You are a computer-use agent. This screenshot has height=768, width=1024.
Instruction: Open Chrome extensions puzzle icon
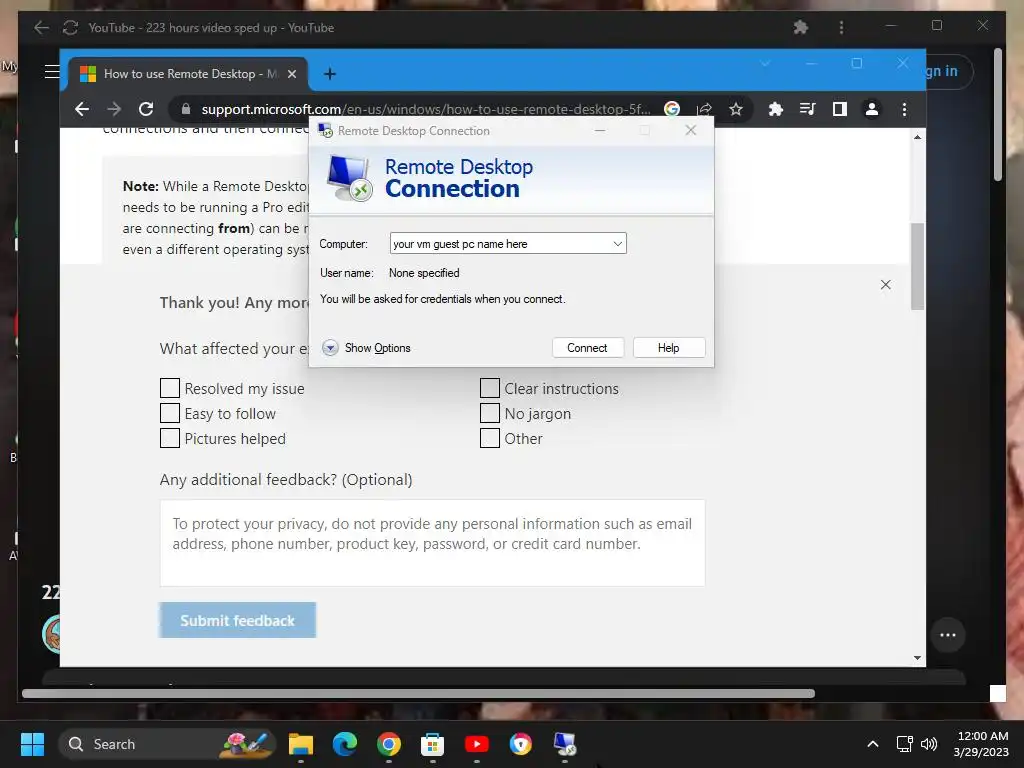click(x=775, y=109)
